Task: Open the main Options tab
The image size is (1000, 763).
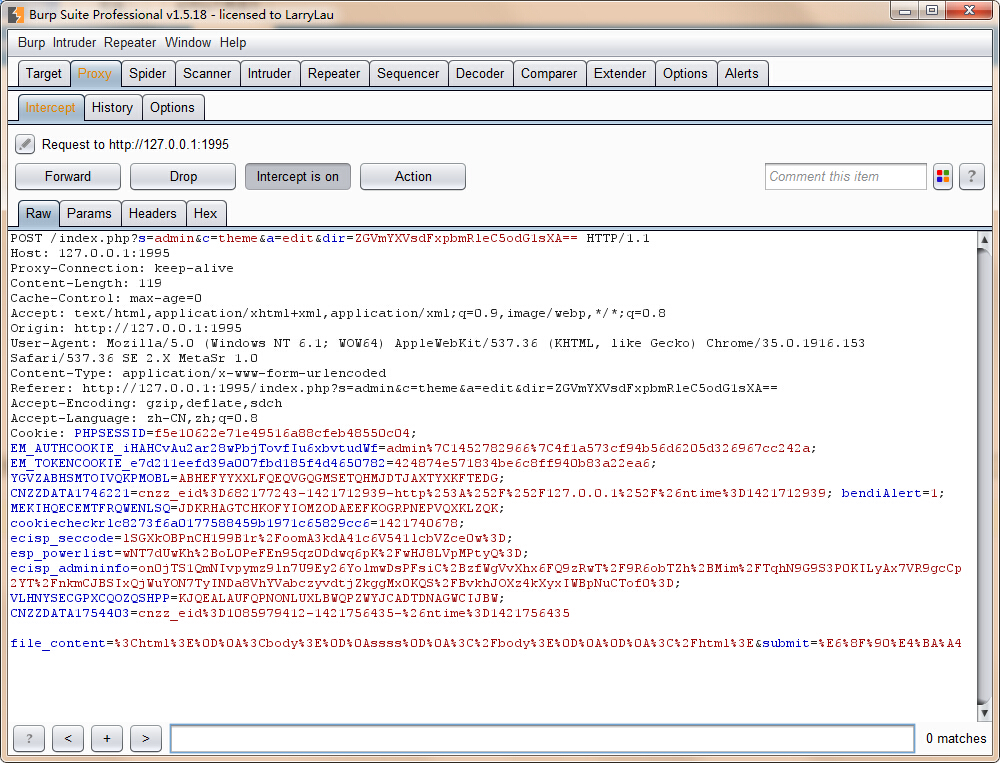Action: click(x=685, y=73)
